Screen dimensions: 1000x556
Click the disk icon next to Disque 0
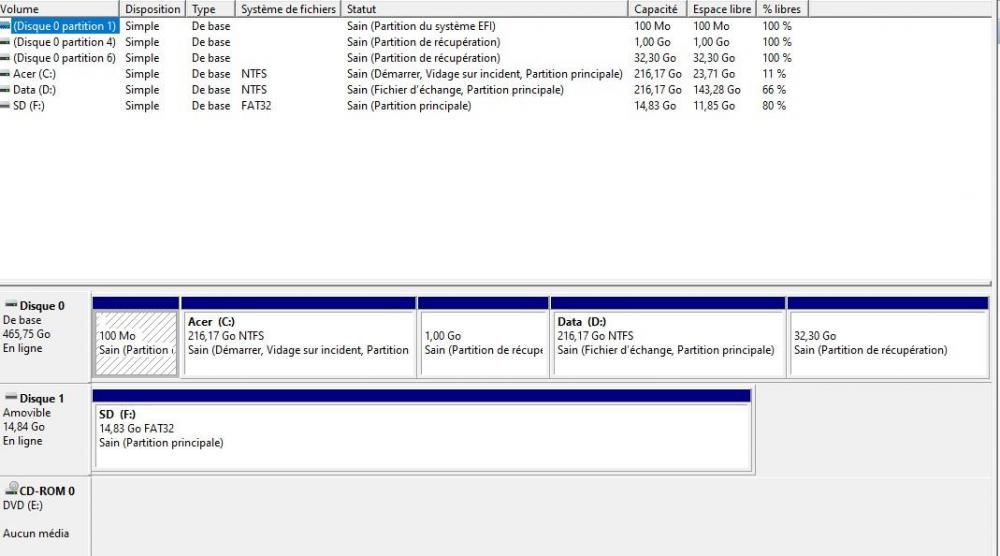click(x=11, y=305)
